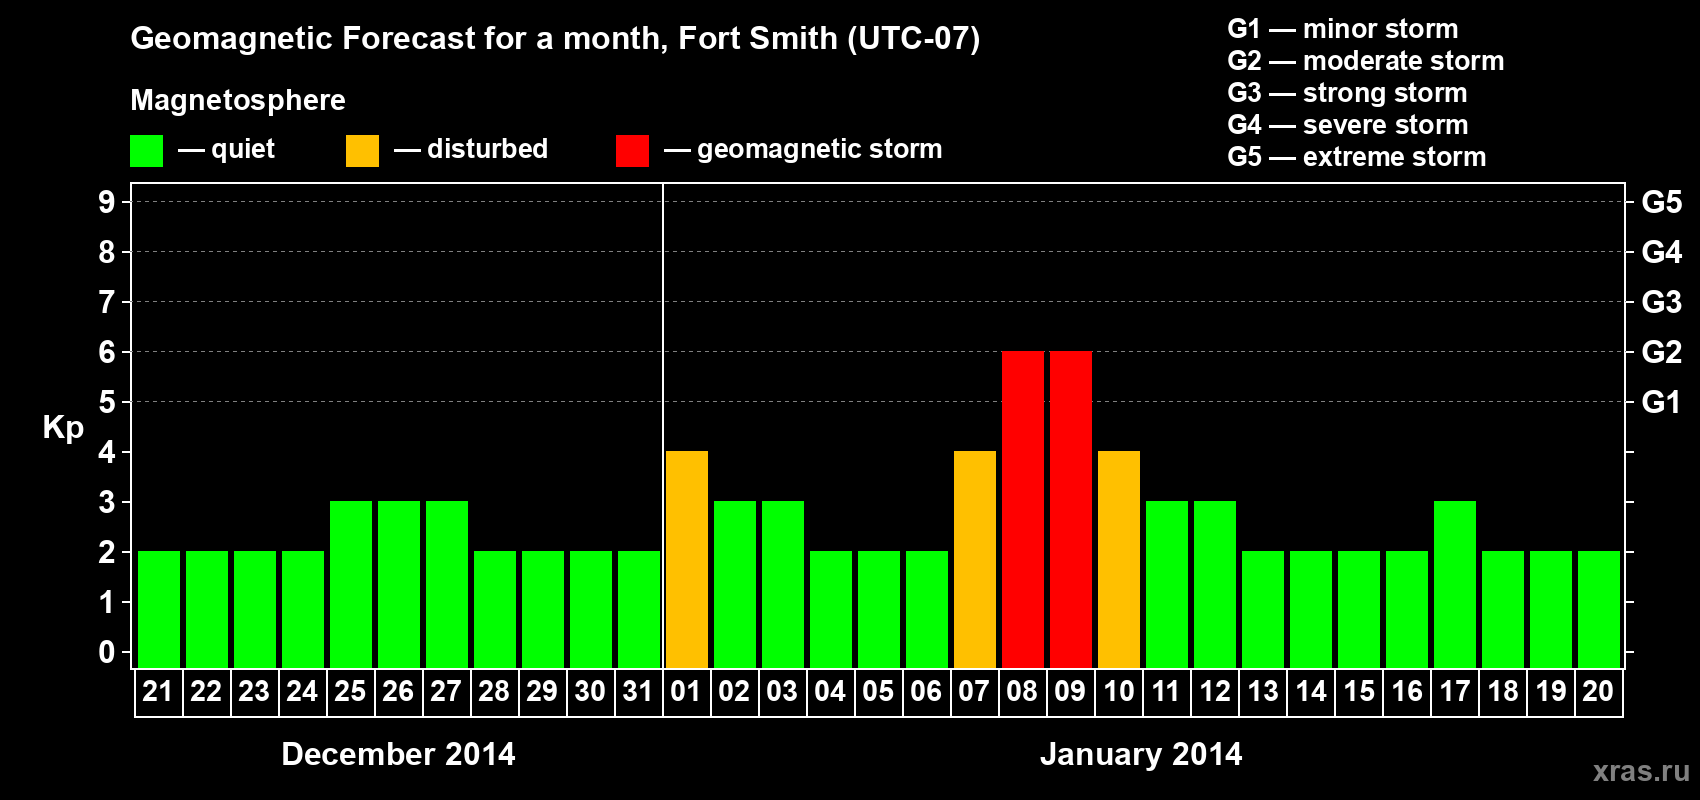Image resolution: width=1700 pixels, height=800 pixels.
Task: Select the red bar for January 09
Action: [1070, 510]
